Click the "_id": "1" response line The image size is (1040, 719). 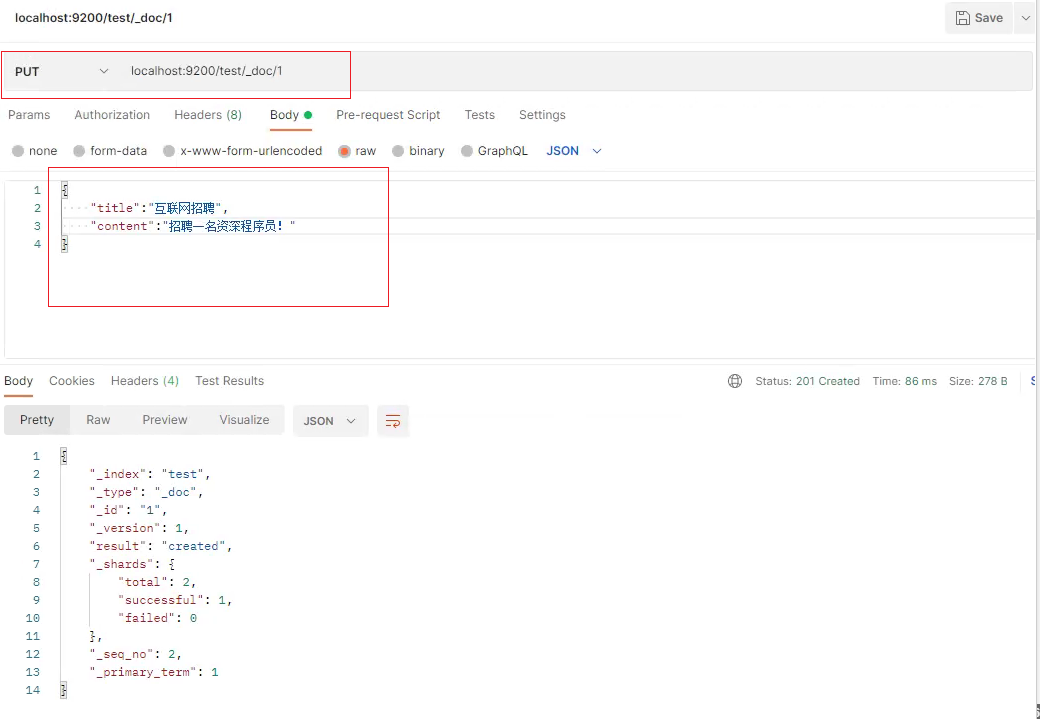129,510
